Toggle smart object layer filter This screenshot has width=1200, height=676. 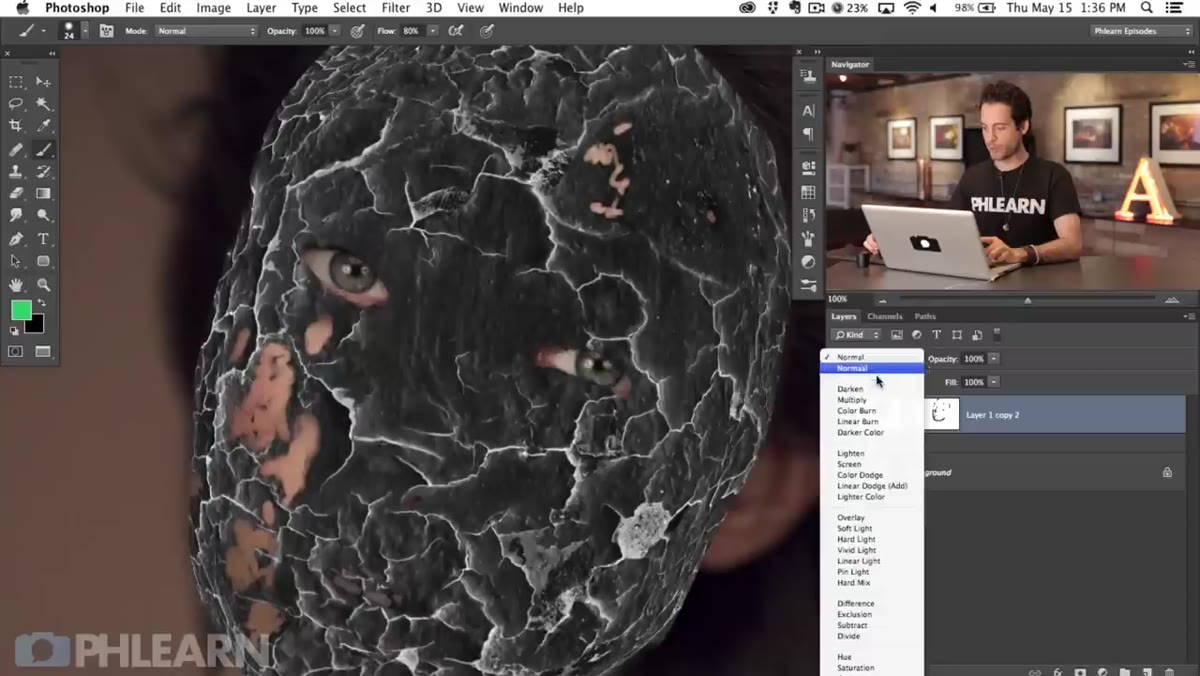977,335
